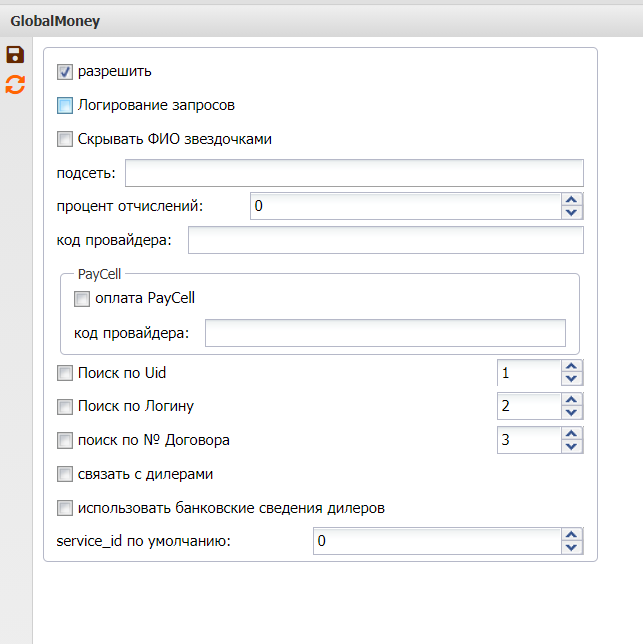Screen dimensions: 643x644
Task: Click PayCell 'код провайдера' input field
Action: (385, 333)
